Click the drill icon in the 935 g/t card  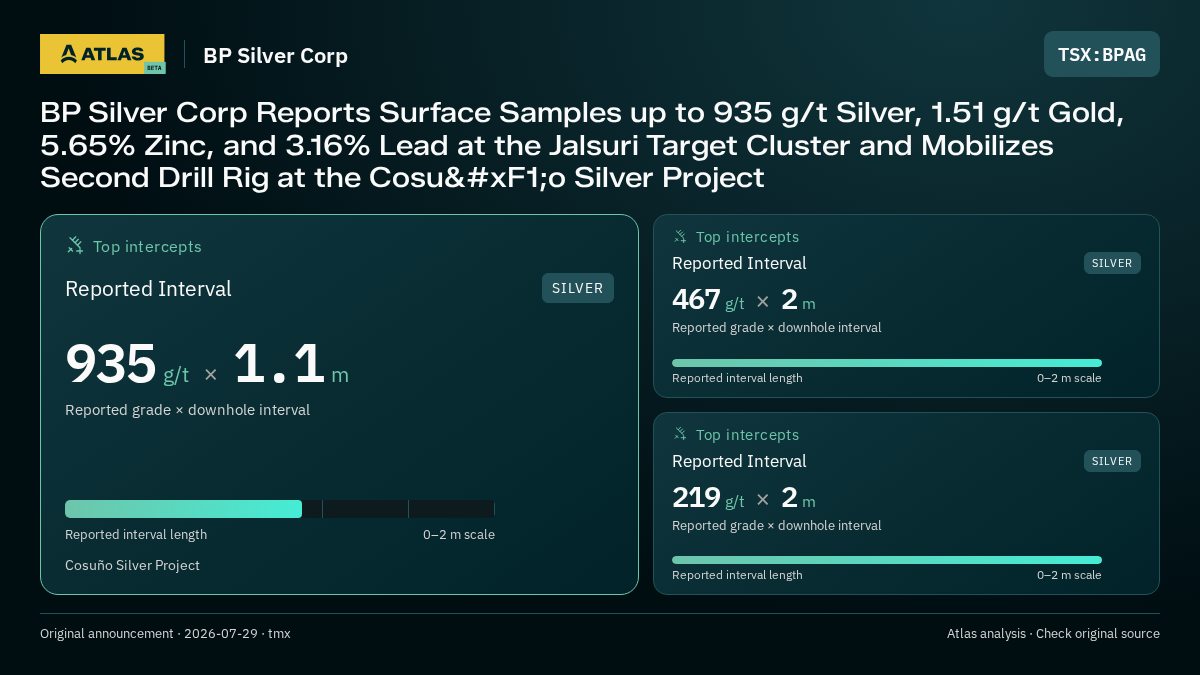pyautogui.click(x=75, y=246)
